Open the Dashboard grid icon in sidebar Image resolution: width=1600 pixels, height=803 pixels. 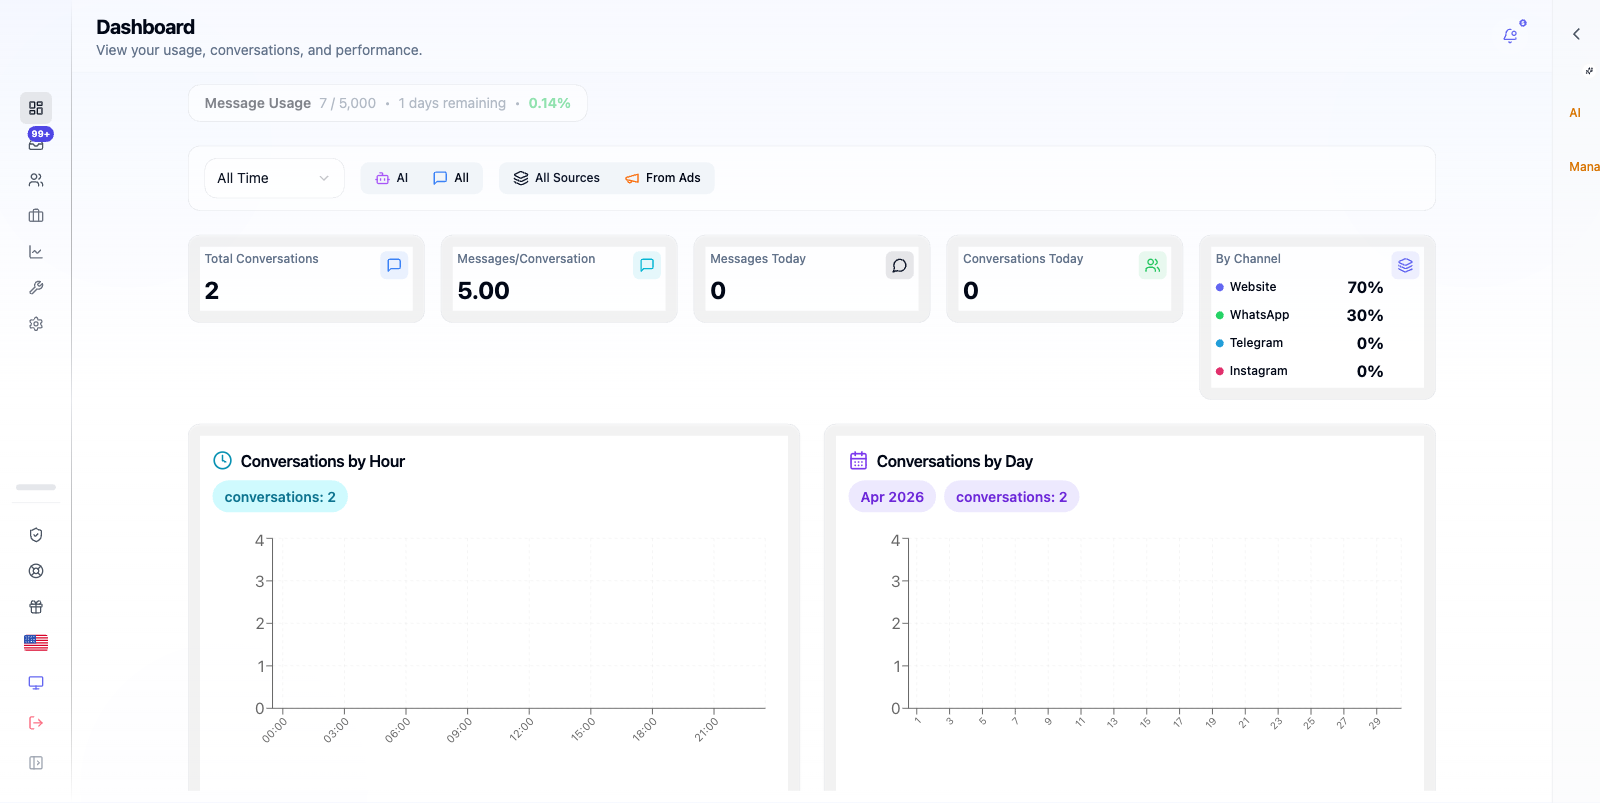(36, 108)
